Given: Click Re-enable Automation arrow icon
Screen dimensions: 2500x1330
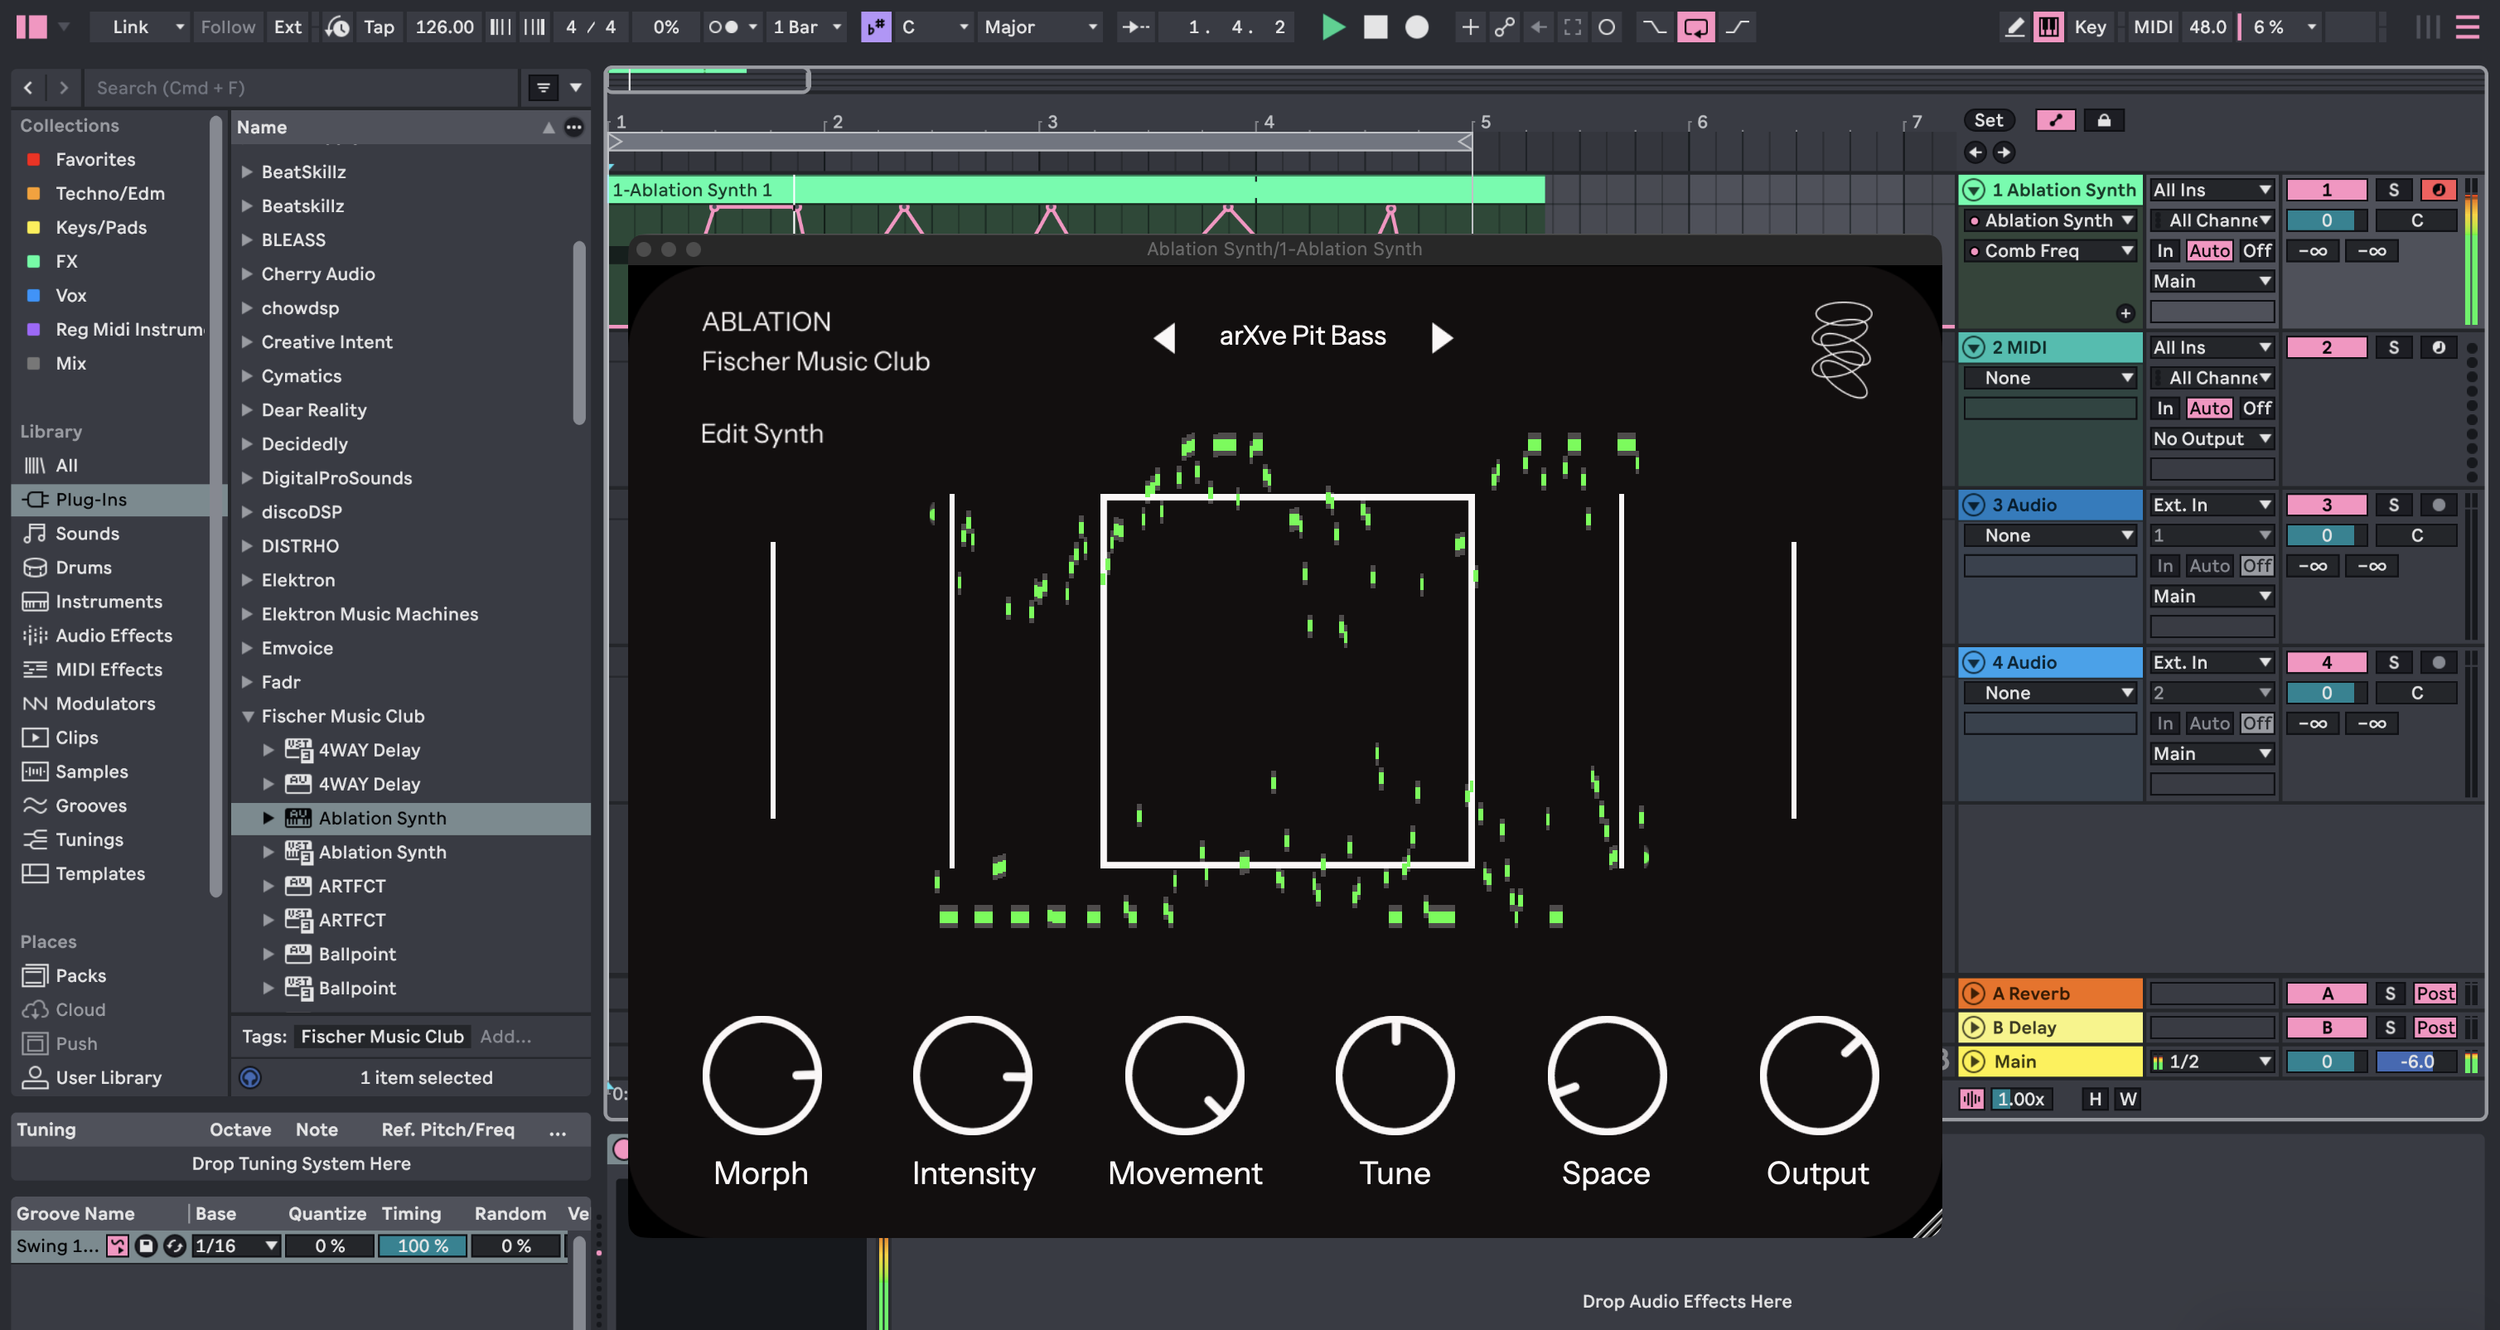Looking at the screenshot, I should pos(1538,27).
